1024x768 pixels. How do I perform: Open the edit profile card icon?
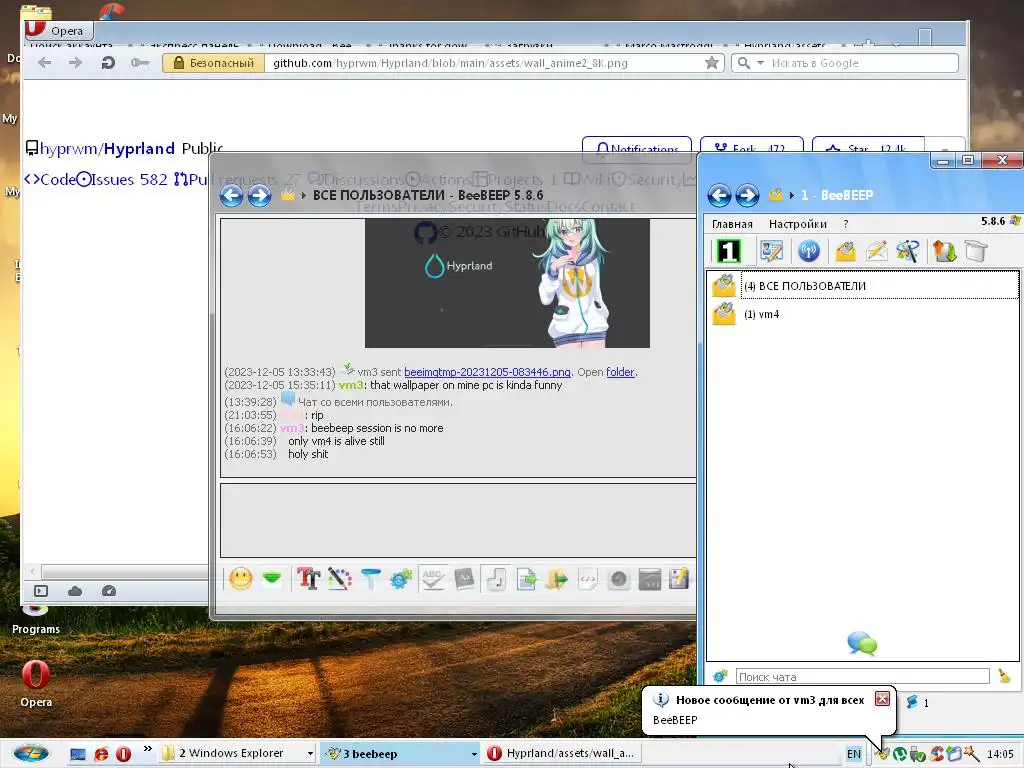pos(771,251)
